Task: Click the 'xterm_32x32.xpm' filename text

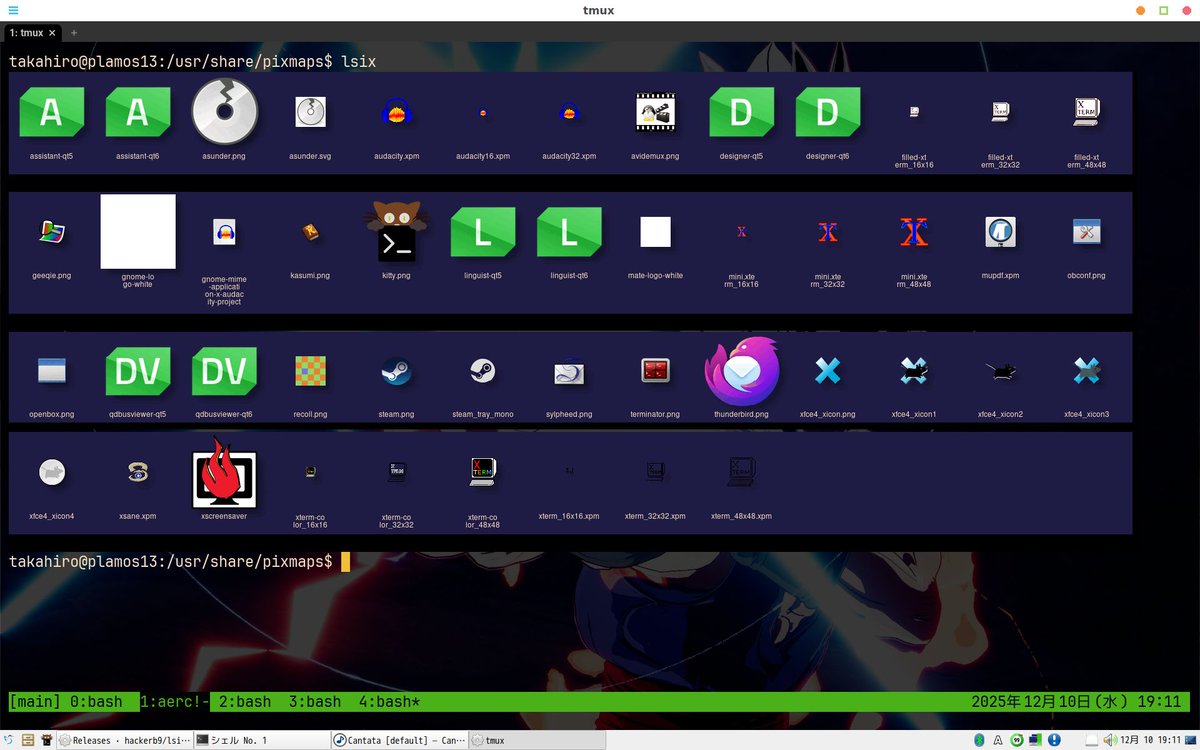Action: click(655, 516)
